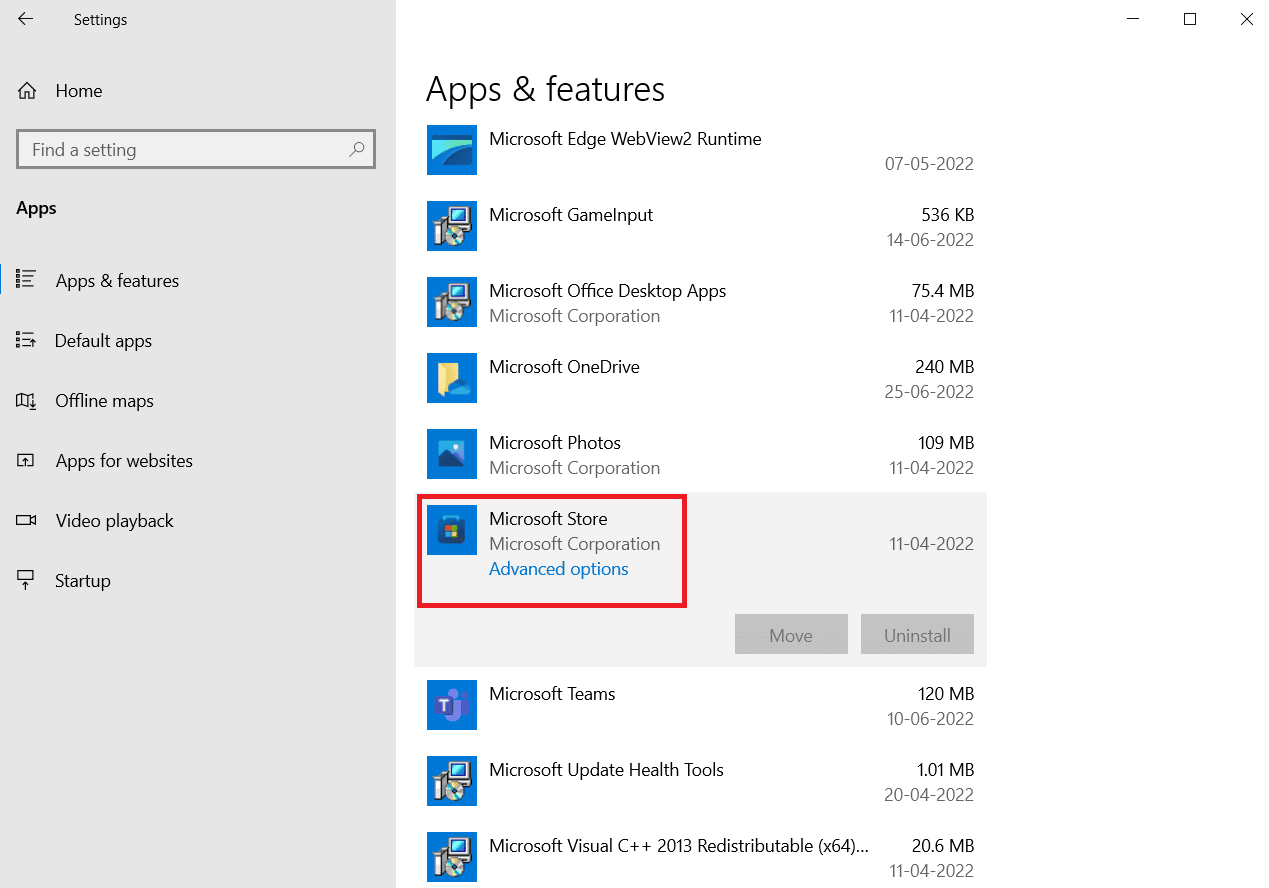The image size is (1269, 888).
Task: Click the Microsoft OneDrive app icon
Action: coord(452,378)
